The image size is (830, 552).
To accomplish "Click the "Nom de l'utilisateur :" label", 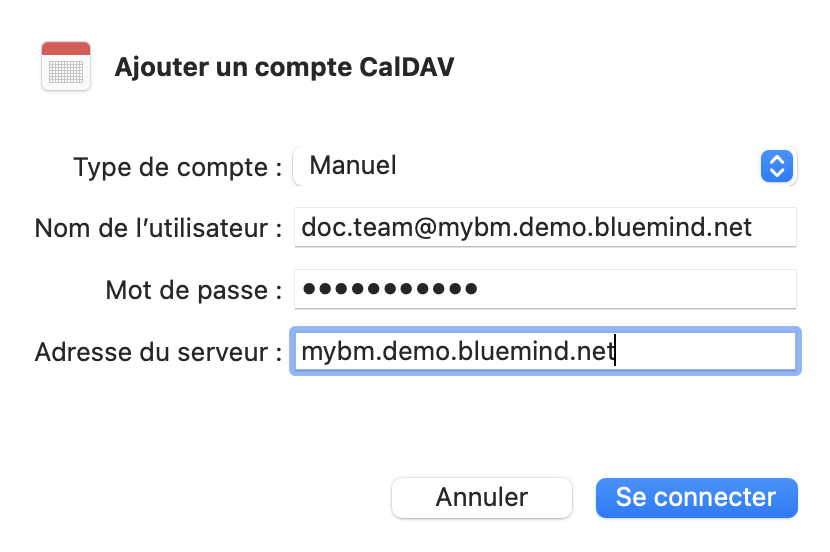I will click(x=158, y=228).
